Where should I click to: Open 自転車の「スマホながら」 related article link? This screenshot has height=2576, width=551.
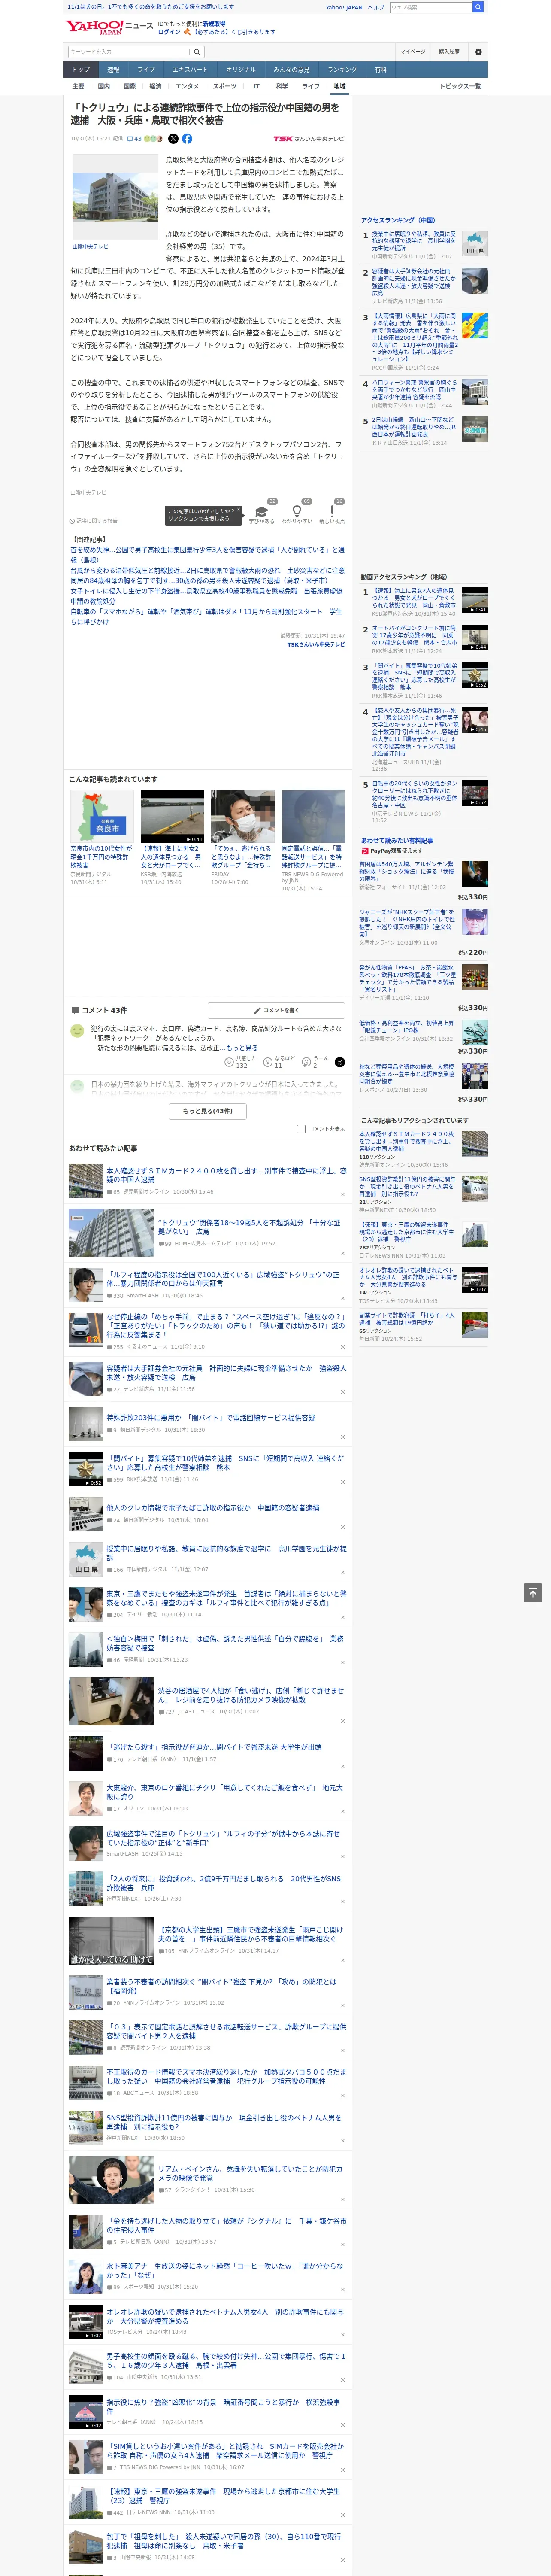(205, 616)
